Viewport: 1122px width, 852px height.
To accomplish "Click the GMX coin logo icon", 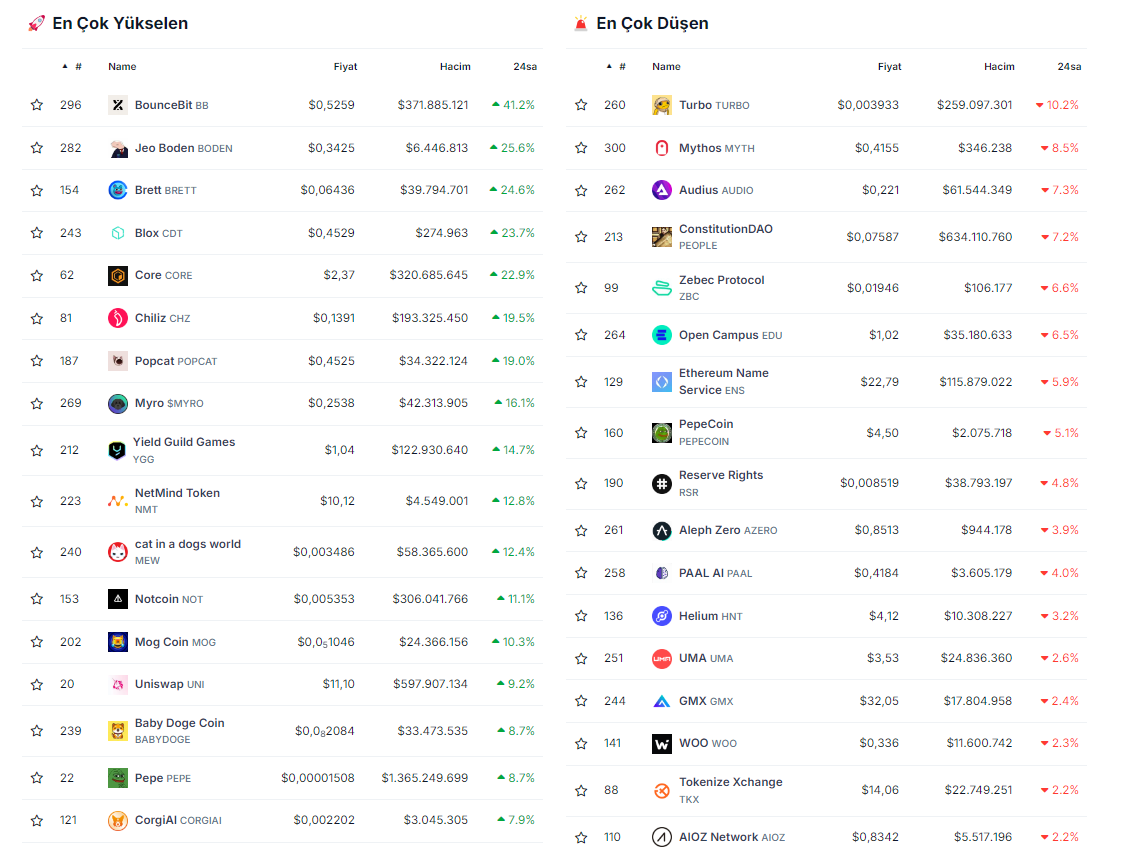I will pyautogui.click(x=662, y=701).
